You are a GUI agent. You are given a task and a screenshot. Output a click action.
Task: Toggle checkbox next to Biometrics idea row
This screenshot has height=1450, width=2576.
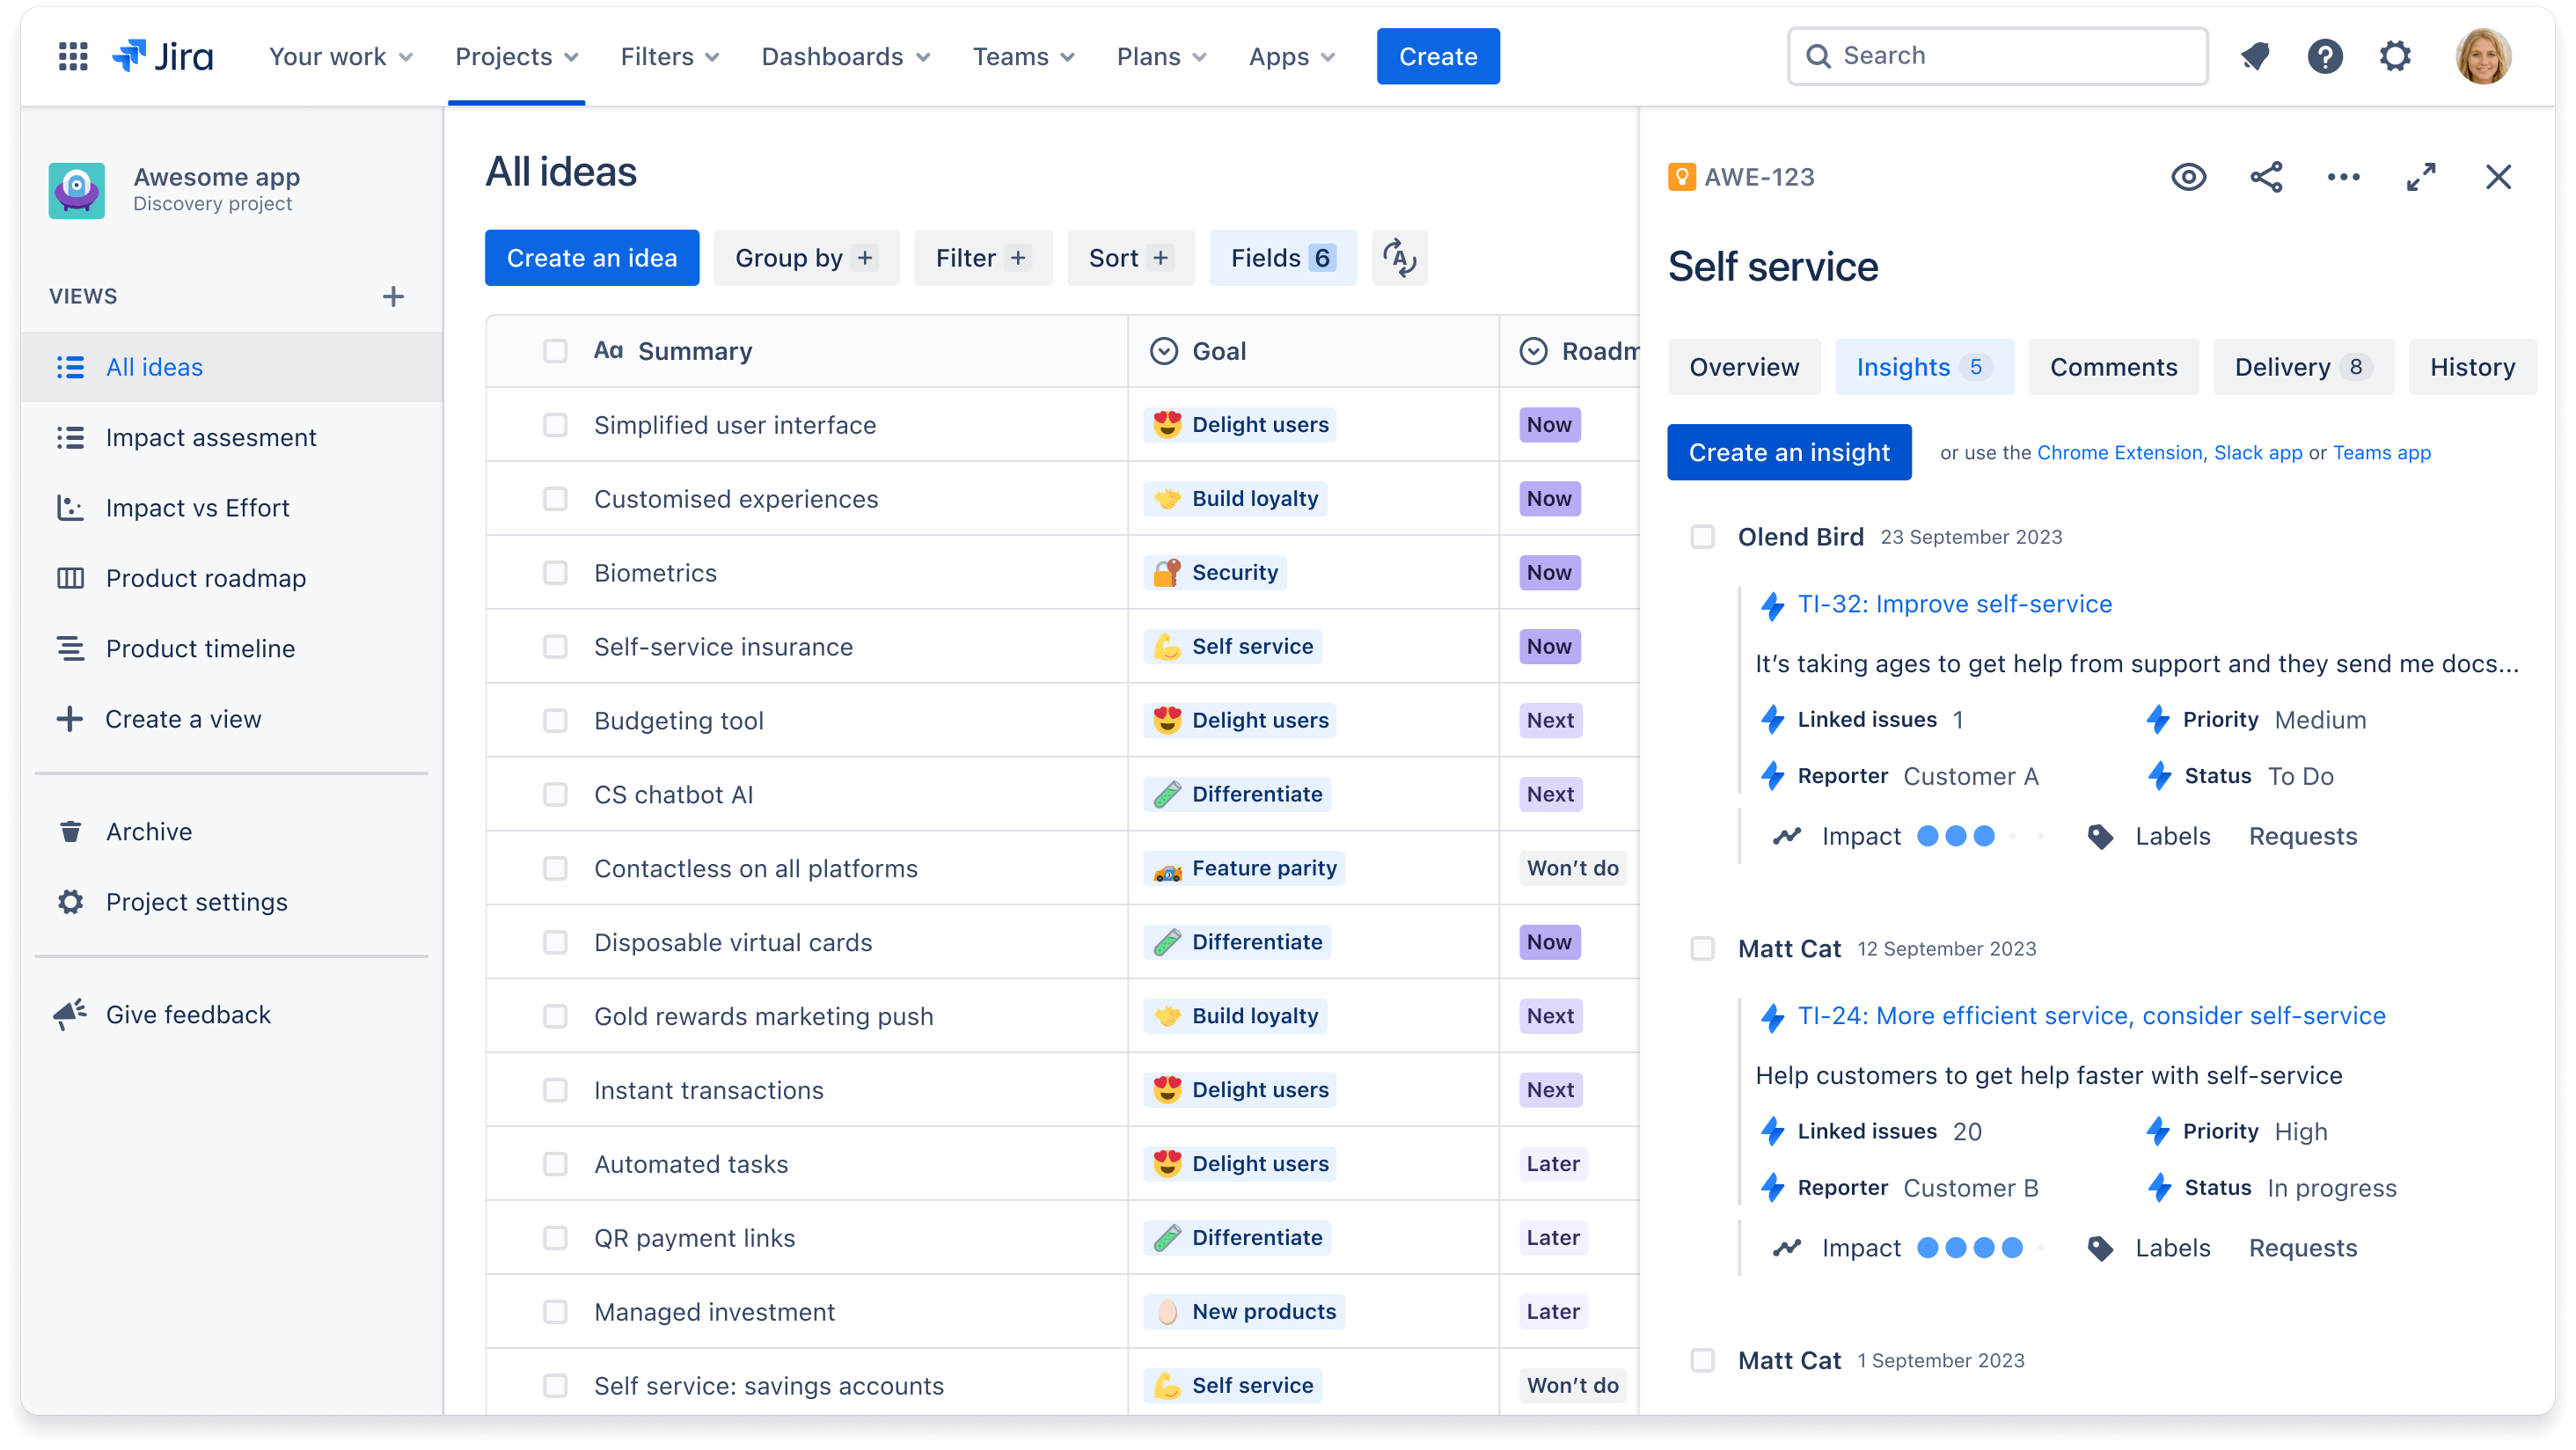pyautogui.click(x=555, y=572)
